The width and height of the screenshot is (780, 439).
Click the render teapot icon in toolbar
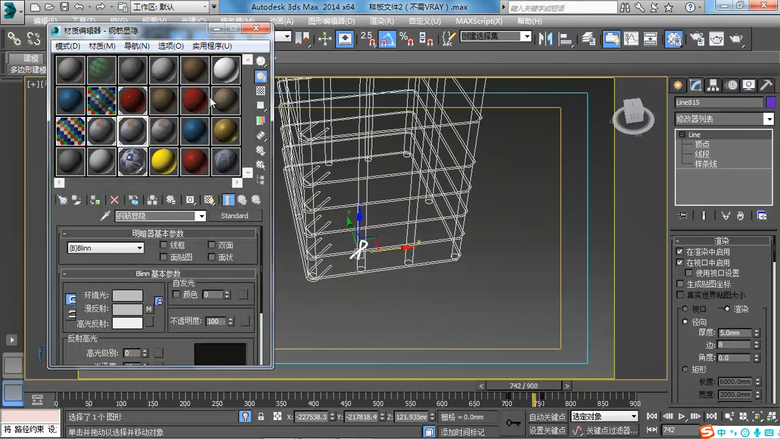(737, 38)
